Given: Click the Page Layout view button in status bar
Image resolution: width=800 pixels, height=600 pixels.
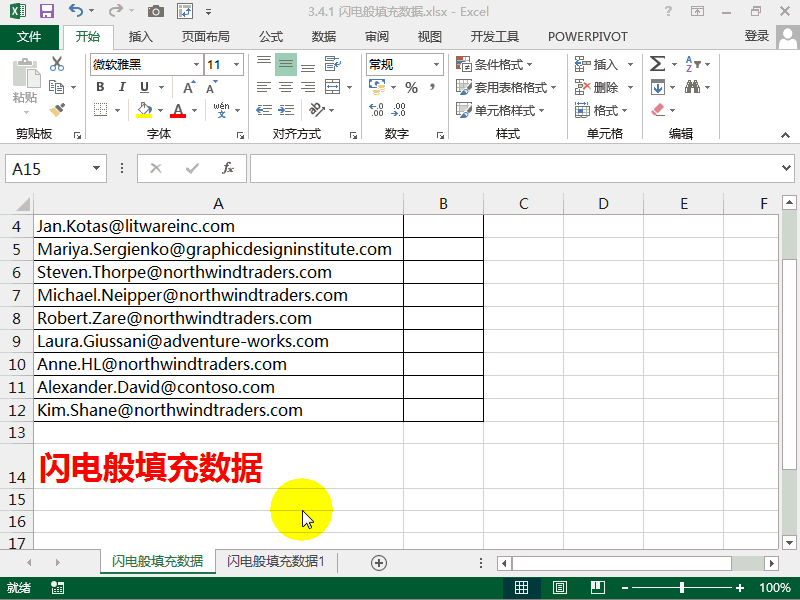Looking at the screenshot, I should pyautogui.click(x=560, y=588).
